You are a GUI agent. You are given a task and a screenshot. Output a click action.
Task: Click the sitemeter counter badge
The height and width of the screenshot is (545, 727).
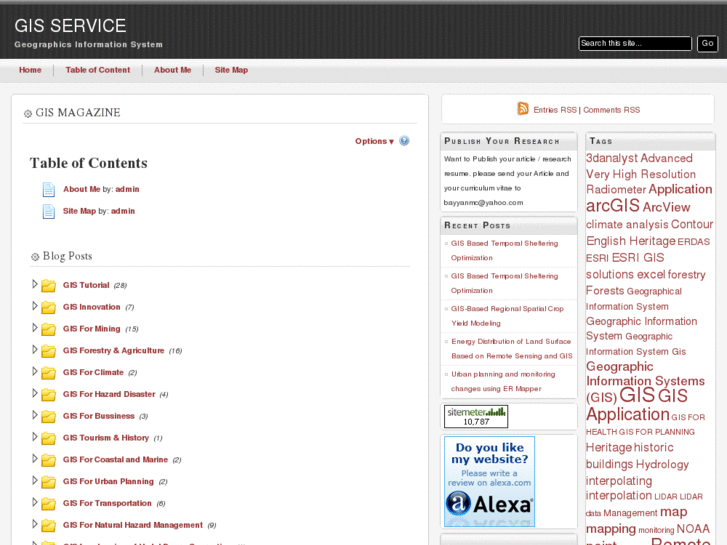pyautogui.click(x=476, y=416)
